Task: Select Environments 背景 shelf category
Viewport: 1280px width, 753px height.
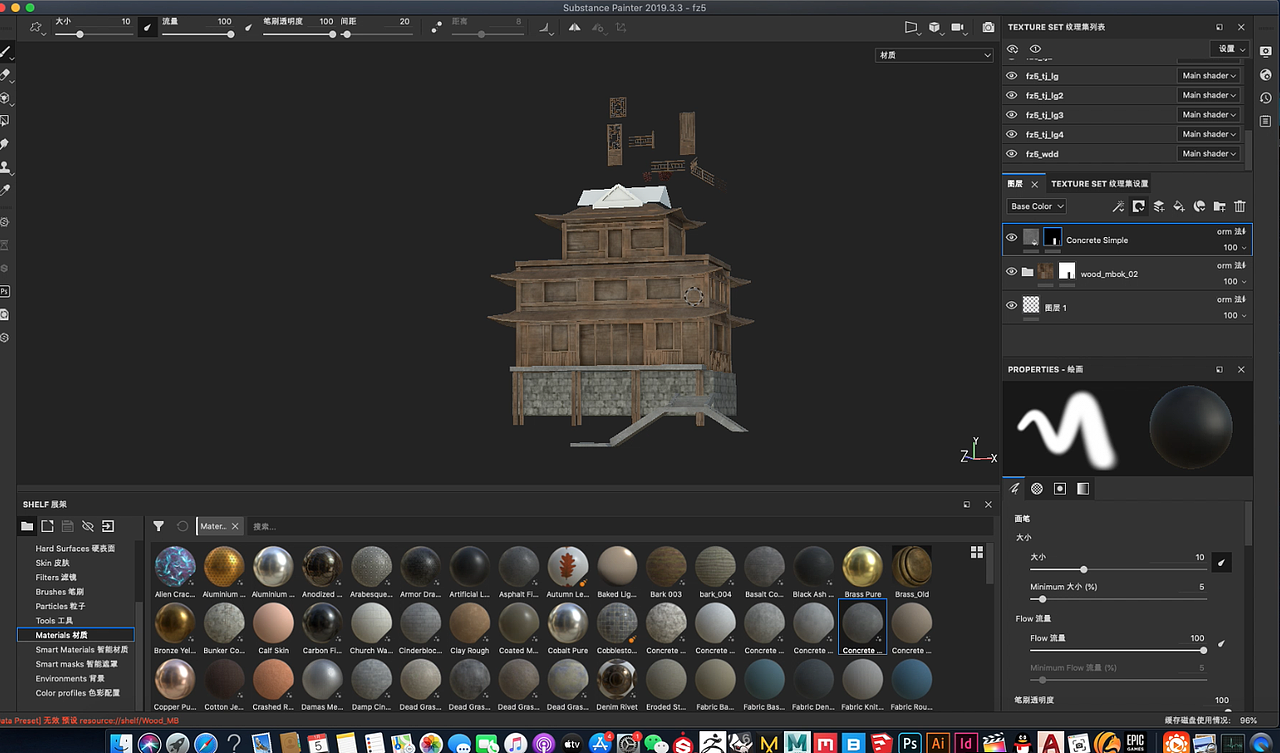Action: click(x=70, y=679)
